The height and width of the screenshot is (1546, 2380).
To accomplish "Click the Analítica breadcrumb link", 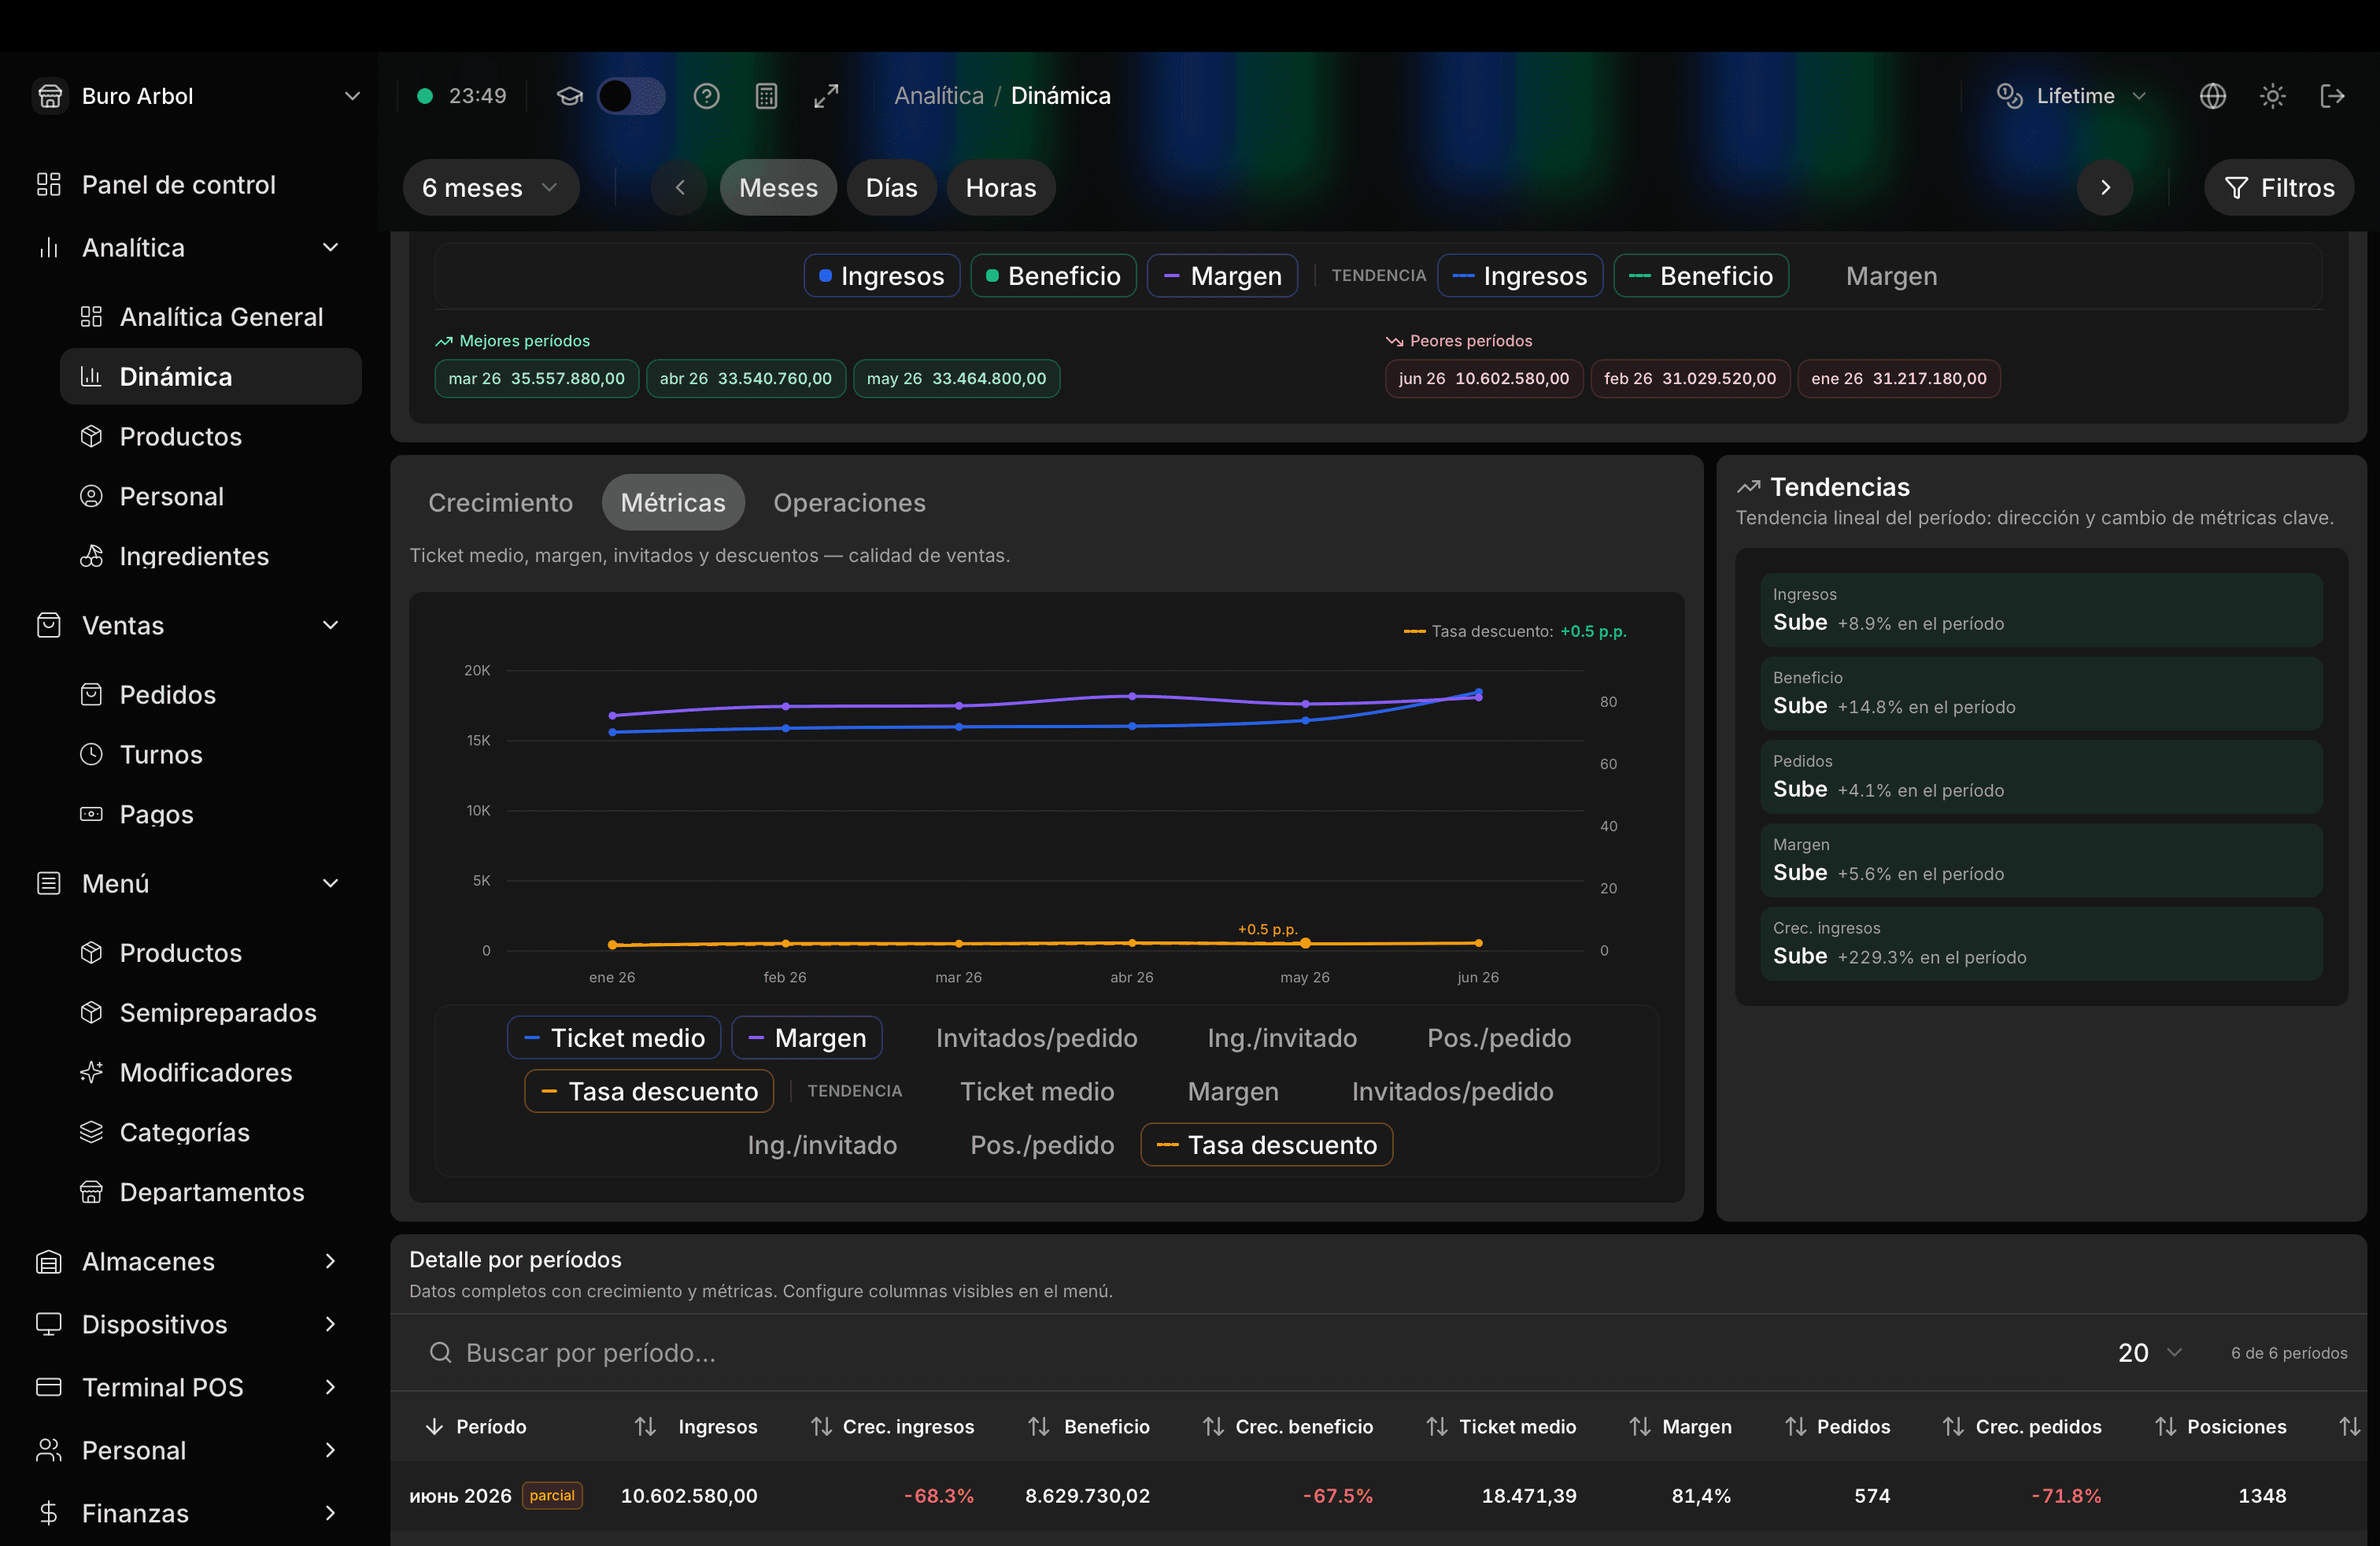I will point(939,96).
